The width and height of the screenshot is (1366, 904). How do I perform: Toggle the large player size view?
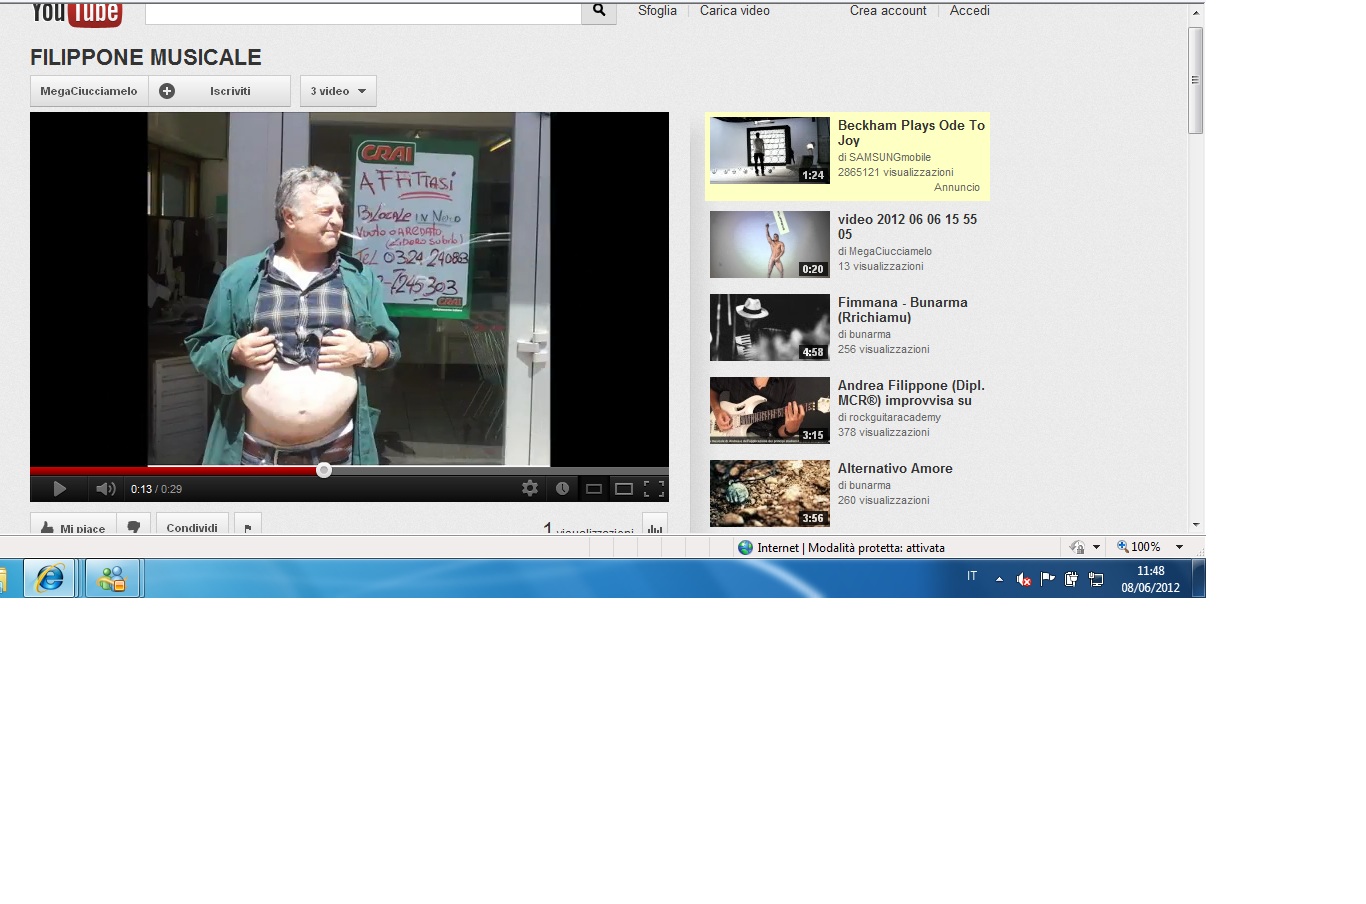(624, 488)
